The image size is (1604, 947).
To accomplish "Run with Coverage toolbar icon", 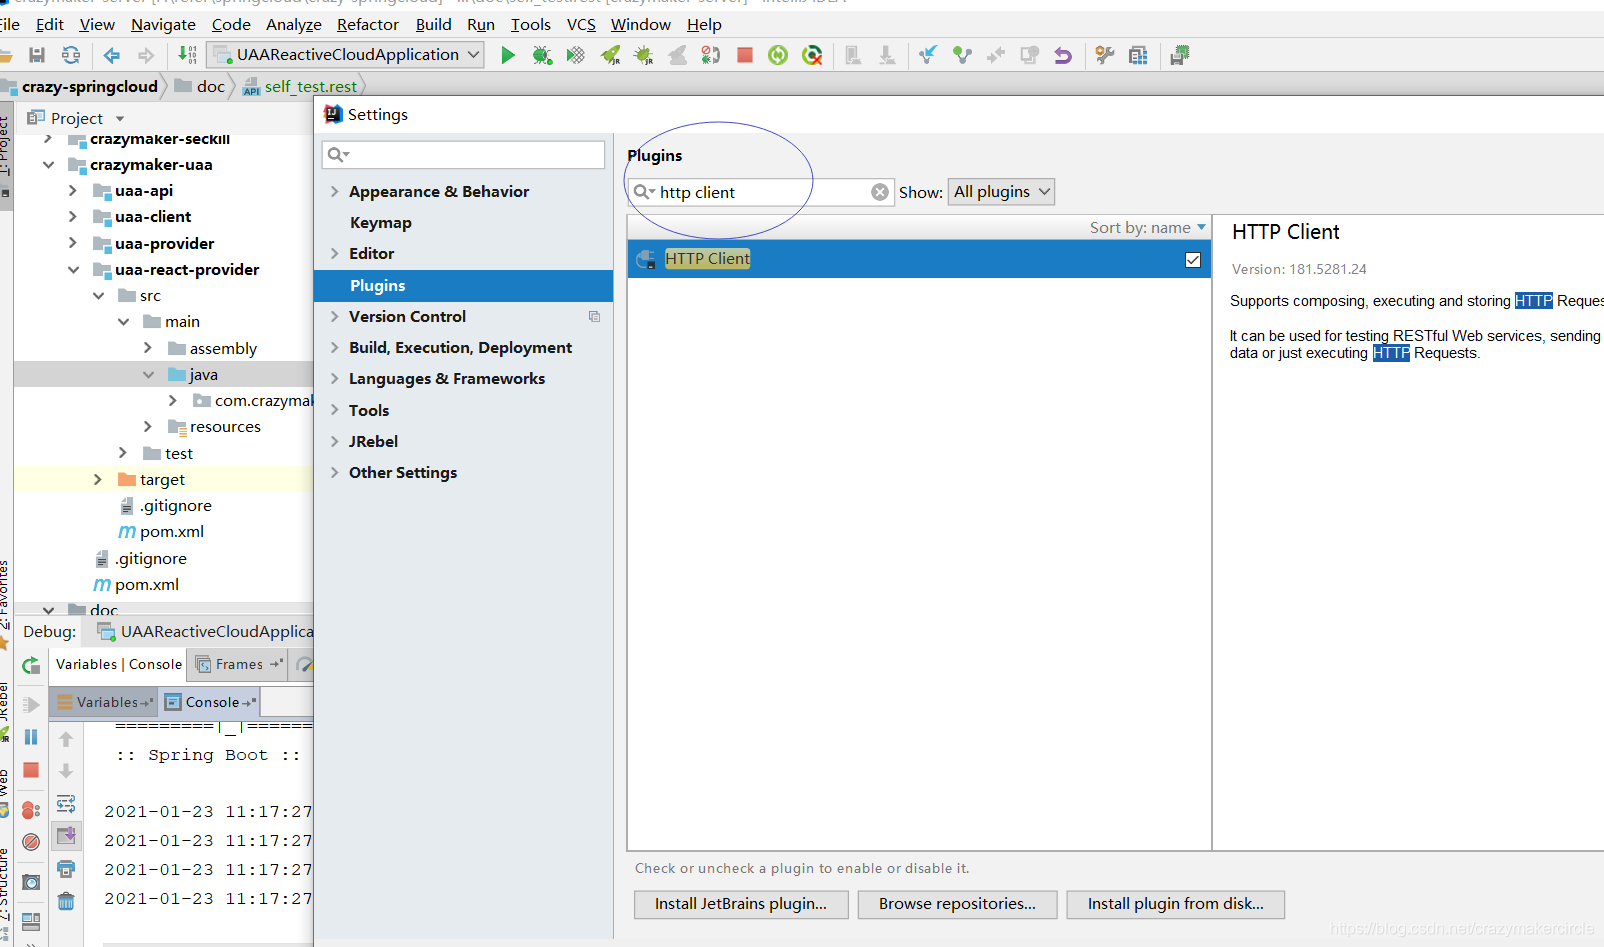I will (x=576, y=55).
